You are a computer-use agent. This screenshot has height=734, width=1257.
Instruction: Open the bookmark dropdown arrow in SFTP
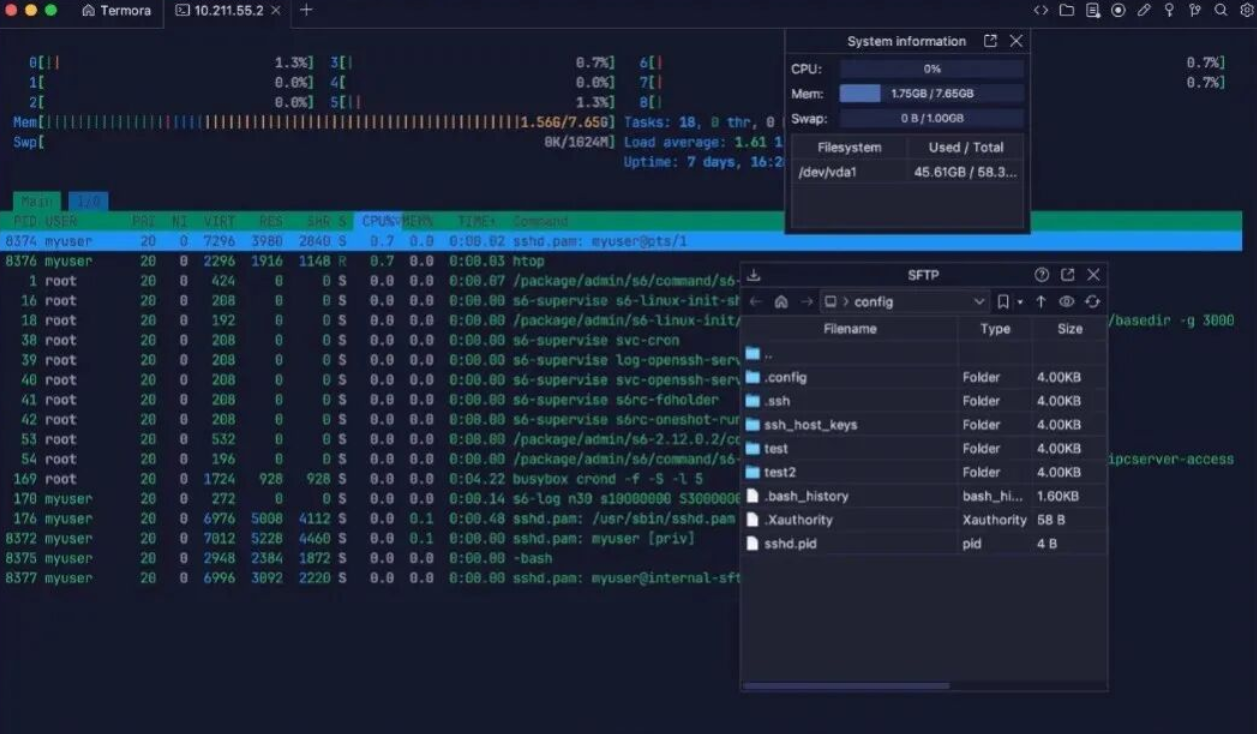point(1020,302)
